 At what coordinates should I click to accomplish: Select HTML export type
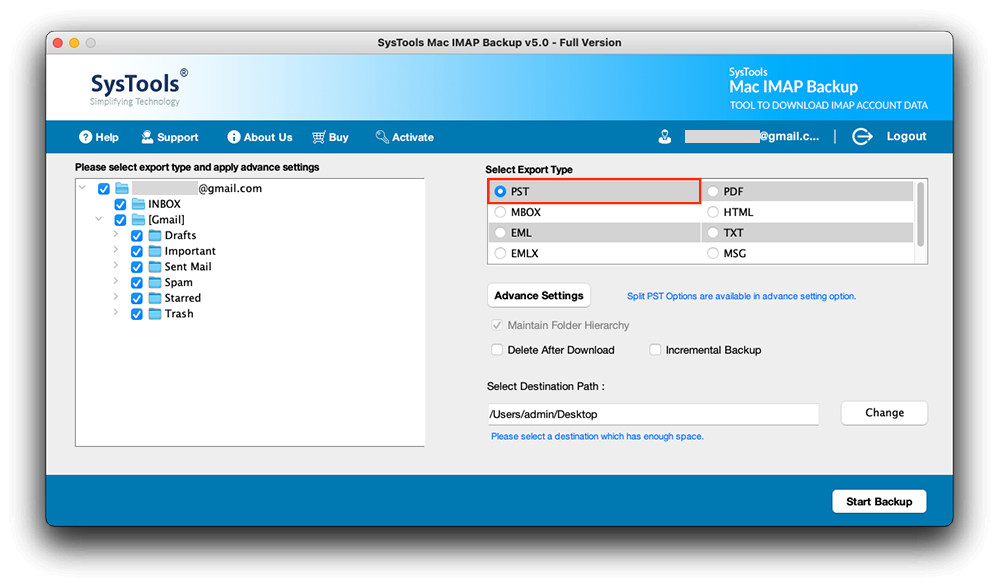tap(713, 212)
